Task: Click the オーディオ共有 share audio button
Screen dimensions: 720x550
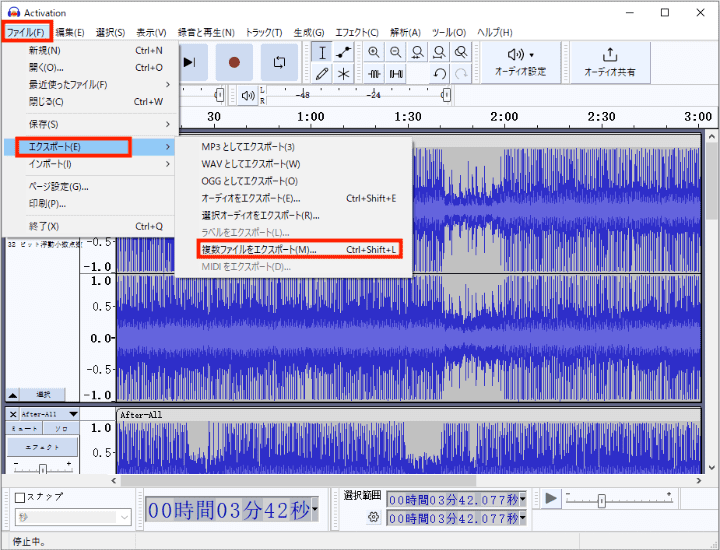Action: pyautogui.click(x=610, y=62)
